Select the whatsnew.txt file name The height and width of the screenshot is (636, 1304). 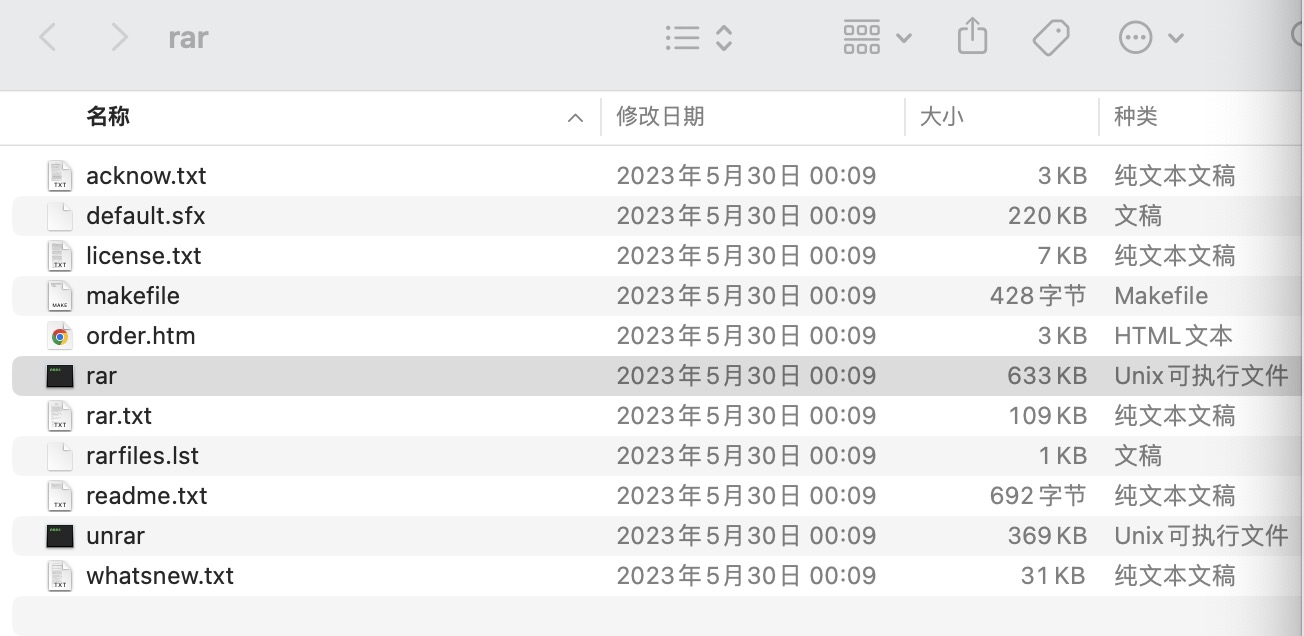tap(160, 576)
